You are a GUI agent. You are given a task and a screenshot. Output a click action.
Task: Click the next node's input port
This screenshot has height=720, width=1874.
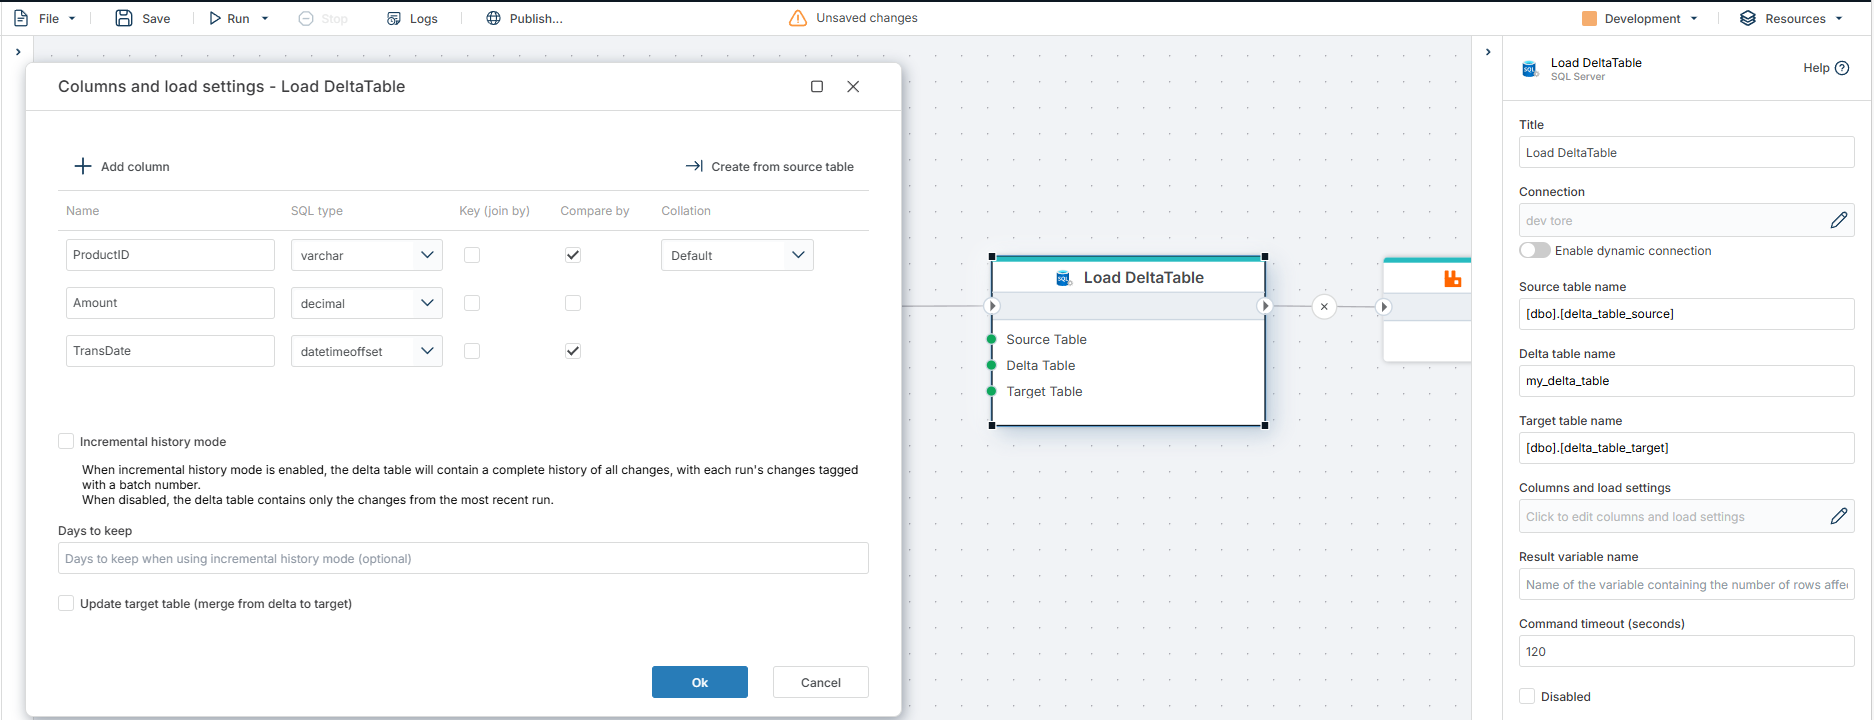1383,306
